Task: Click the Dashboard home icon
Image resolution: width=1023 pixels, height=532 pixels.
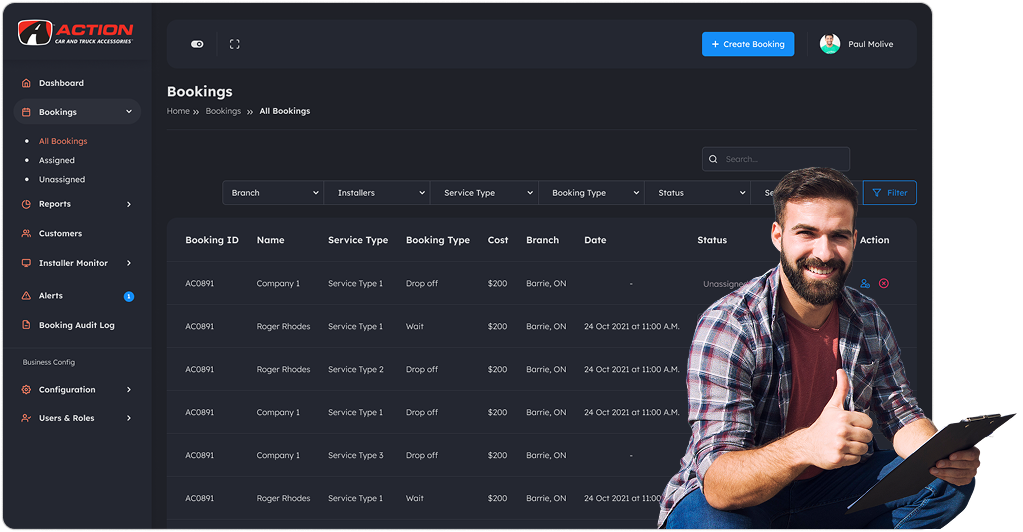Action: click(26, 83)
